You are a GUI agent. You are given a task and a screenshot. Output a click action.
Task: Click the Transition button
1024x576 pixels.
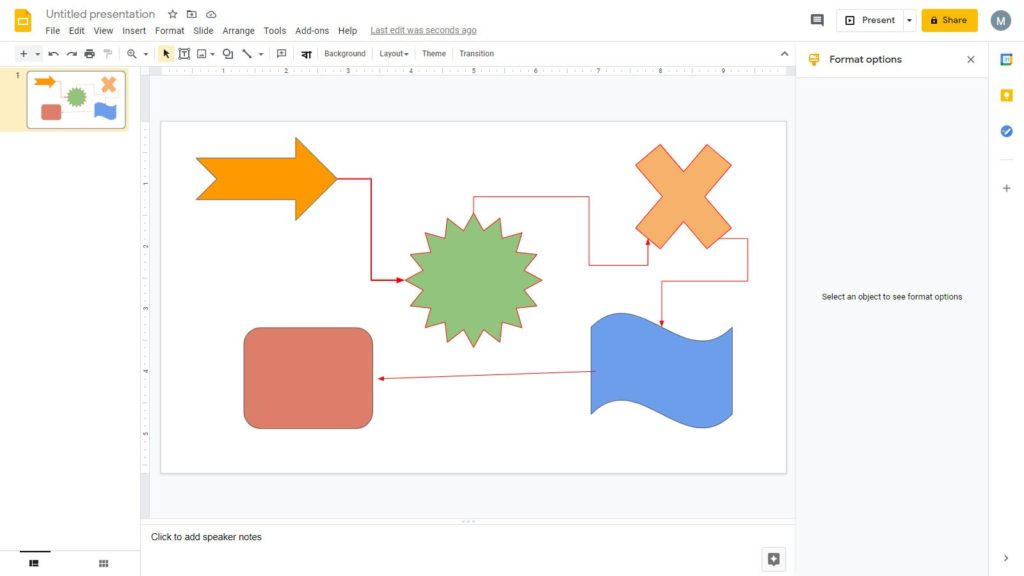tap(476, 54)
